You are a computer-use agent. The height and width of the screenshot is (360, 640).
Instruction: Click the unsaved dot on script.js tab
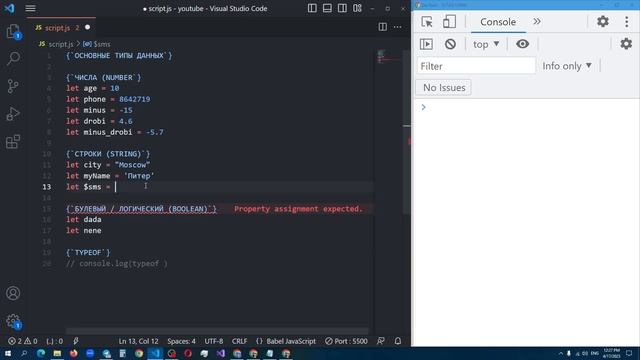87,27
